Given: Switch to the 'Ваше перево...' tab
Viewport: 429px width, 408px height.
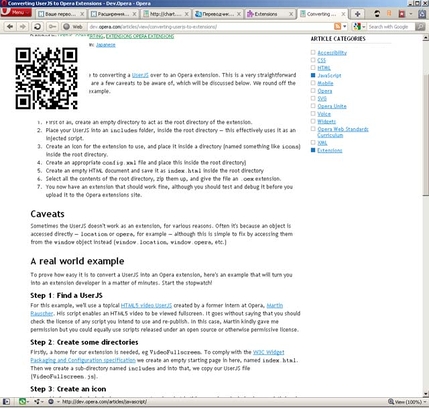Looking at the screenshot, I should coord(61,14).
